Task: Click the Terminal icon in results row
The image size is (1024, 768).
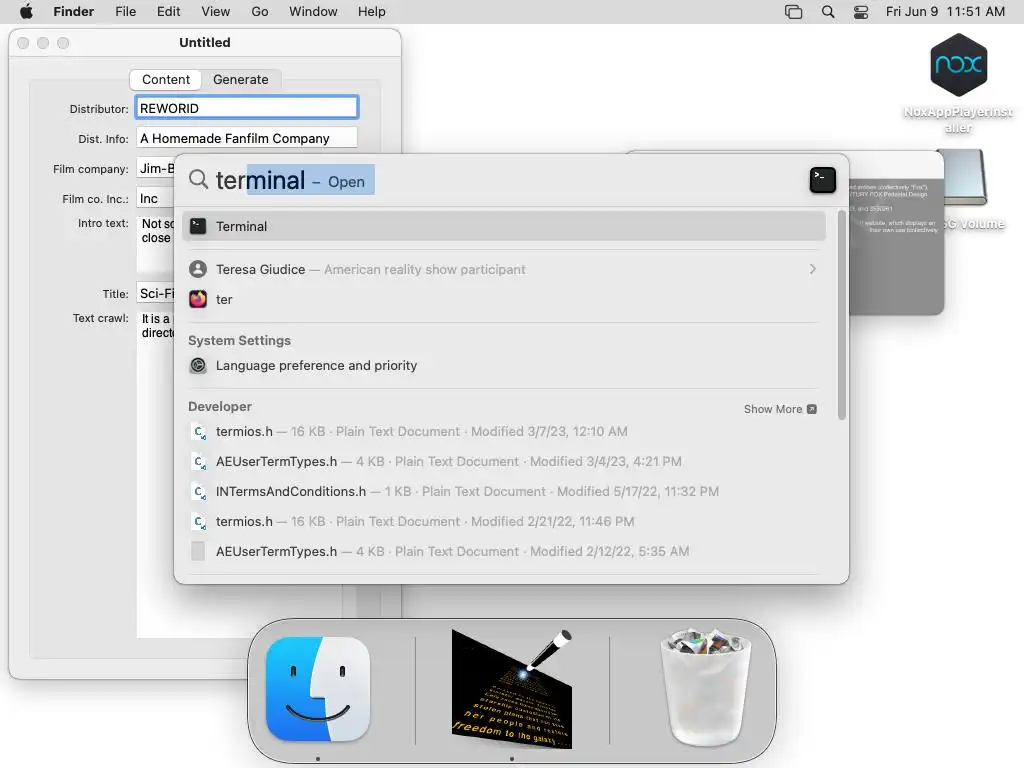Action: pyautogui.click(x=198, y=227)
